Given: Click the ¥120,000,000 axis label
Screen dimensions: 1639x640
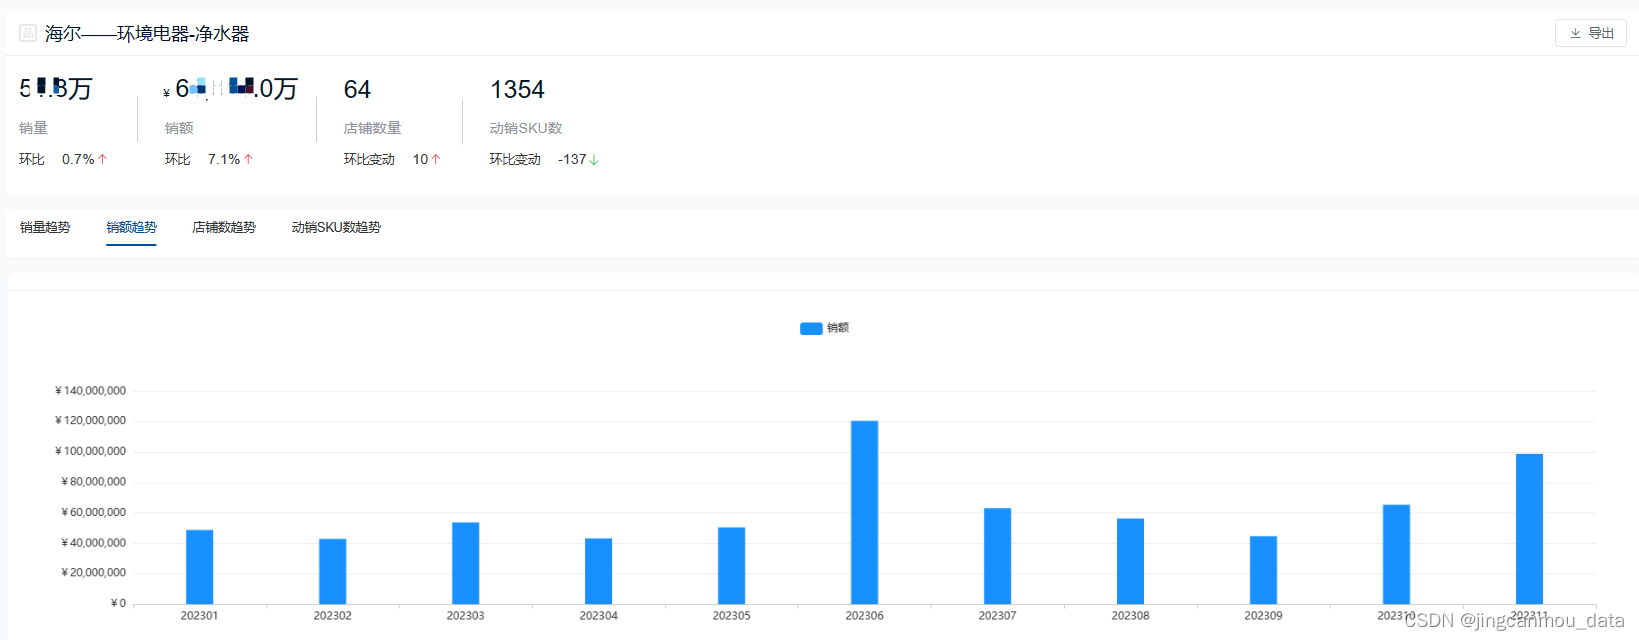Looking at the screenshot, I should (x=90, y=421).
